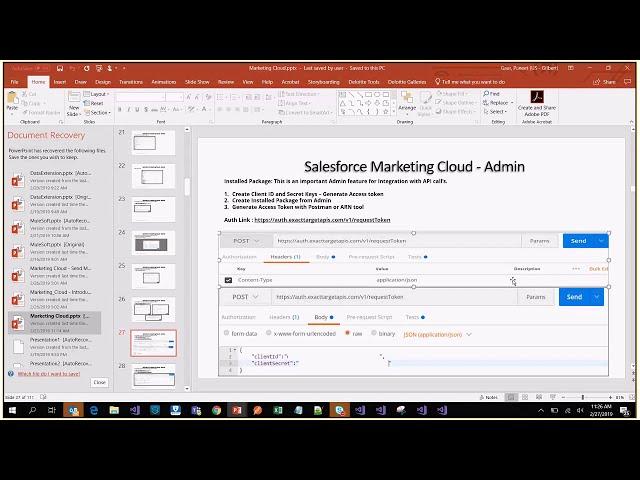Click Notes button in status bar

tap(489, 397)
